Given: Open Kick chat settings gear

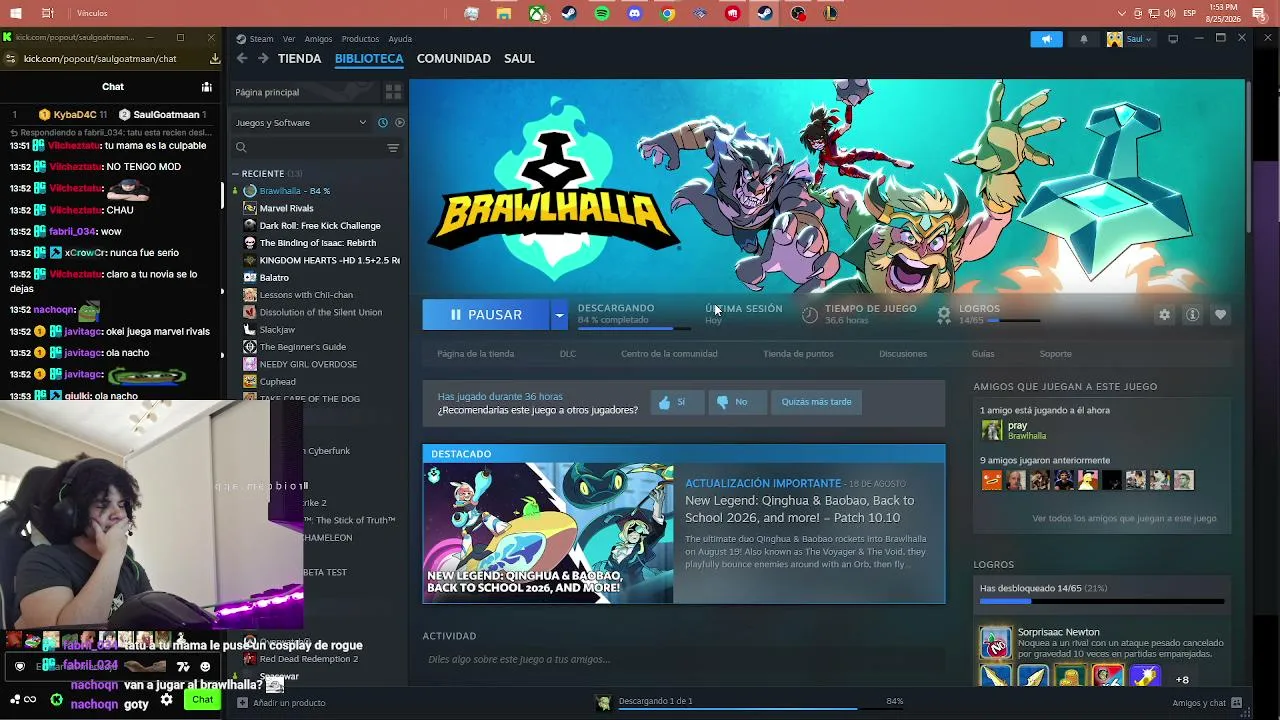Looking at the screenshot, I should coord(166,699).
